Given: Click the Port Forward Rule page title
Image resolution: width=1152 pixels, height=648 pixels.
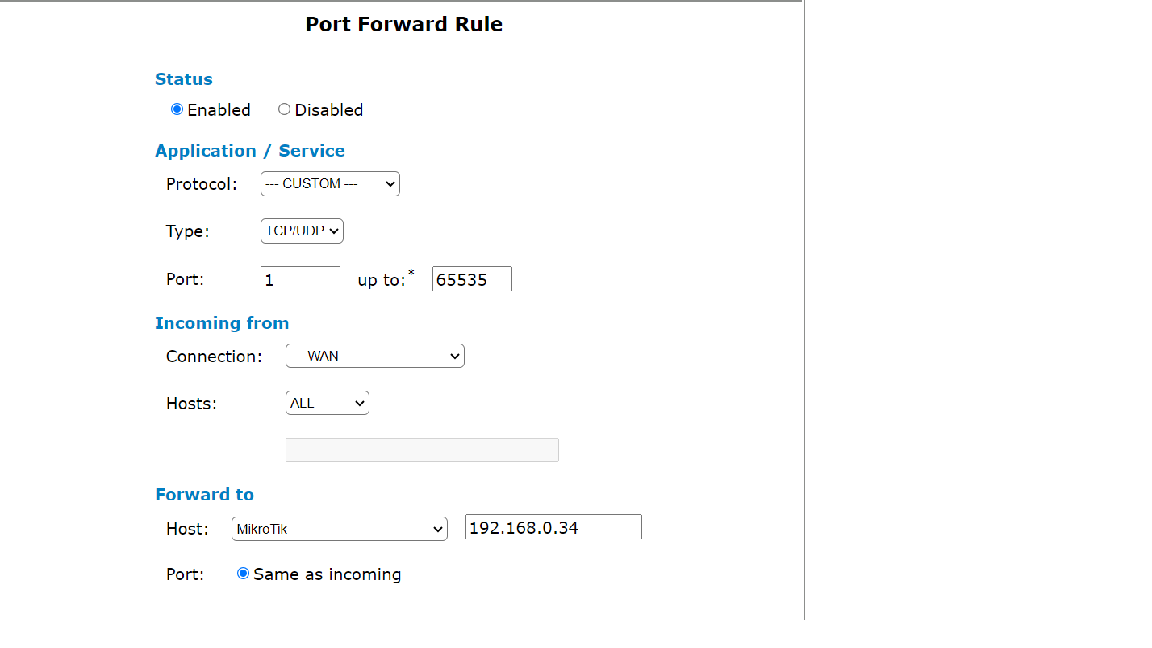Looking at the screenshot, I should (404, 24).
